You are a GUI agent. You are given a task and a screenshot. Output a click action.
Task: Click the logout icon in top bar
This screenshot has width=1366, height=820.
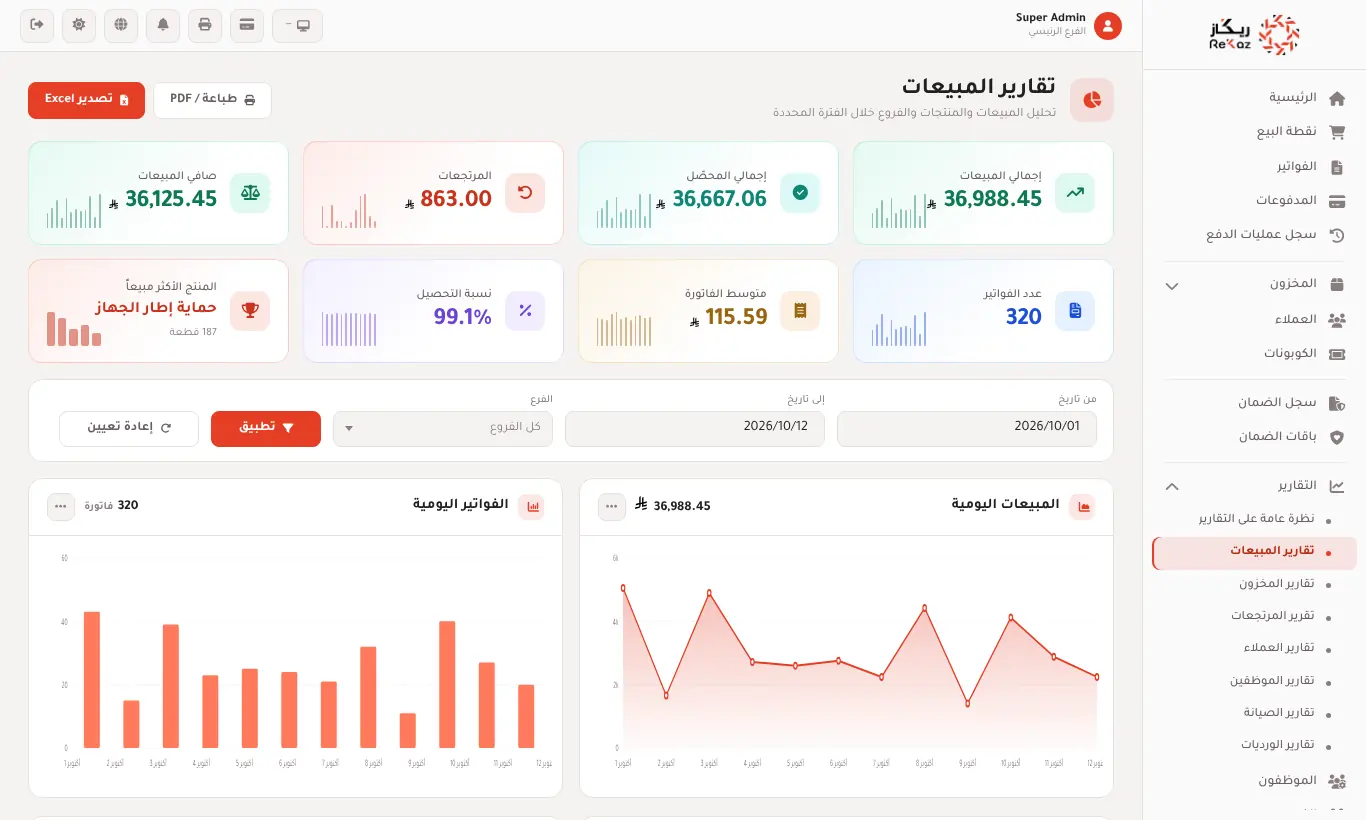tap(37, 25)
